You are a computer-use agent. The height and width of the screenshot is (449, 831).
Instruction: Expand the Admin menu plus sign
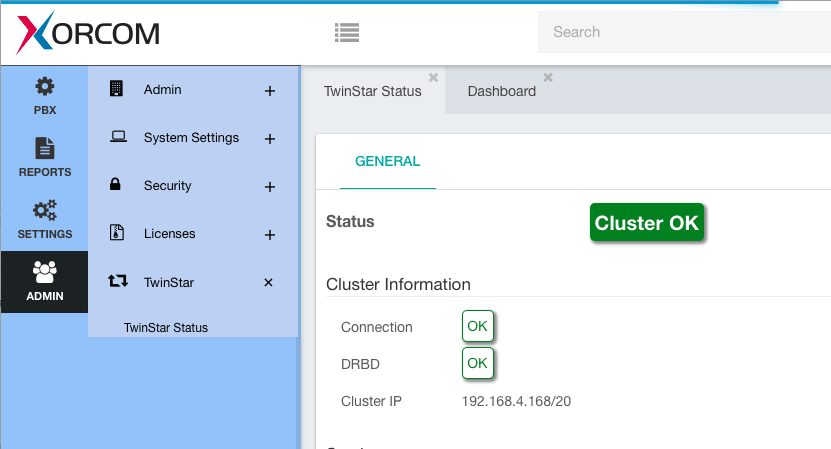coord(270,91)
